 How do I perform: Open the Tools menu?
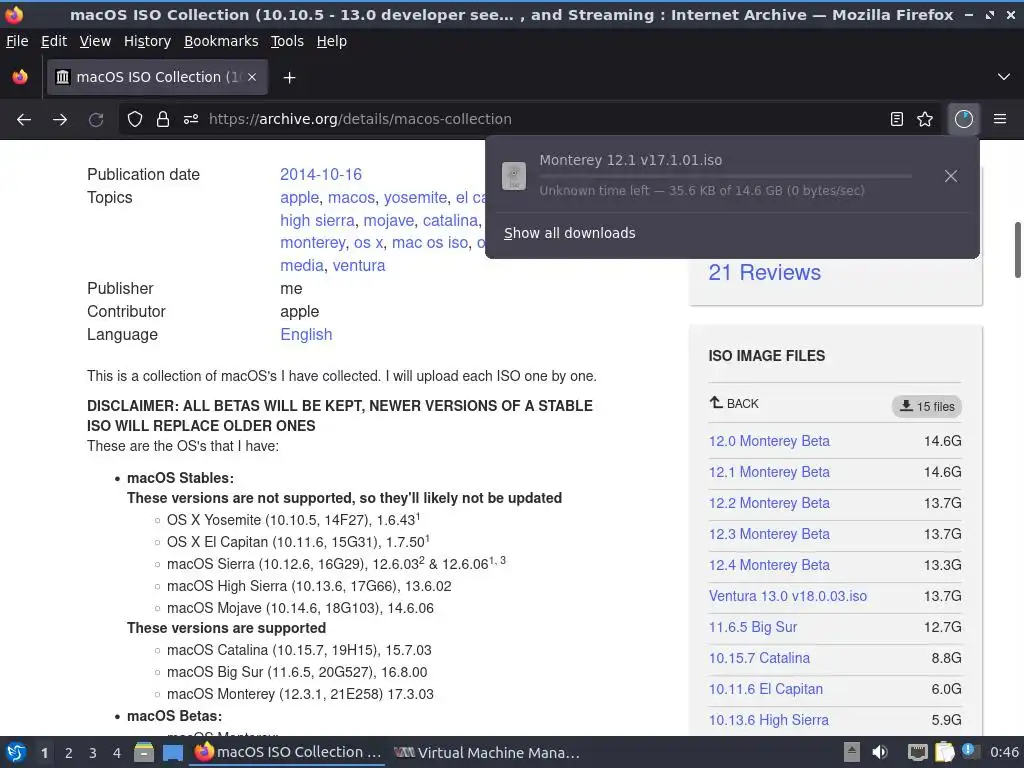click(x=287, y=41)
